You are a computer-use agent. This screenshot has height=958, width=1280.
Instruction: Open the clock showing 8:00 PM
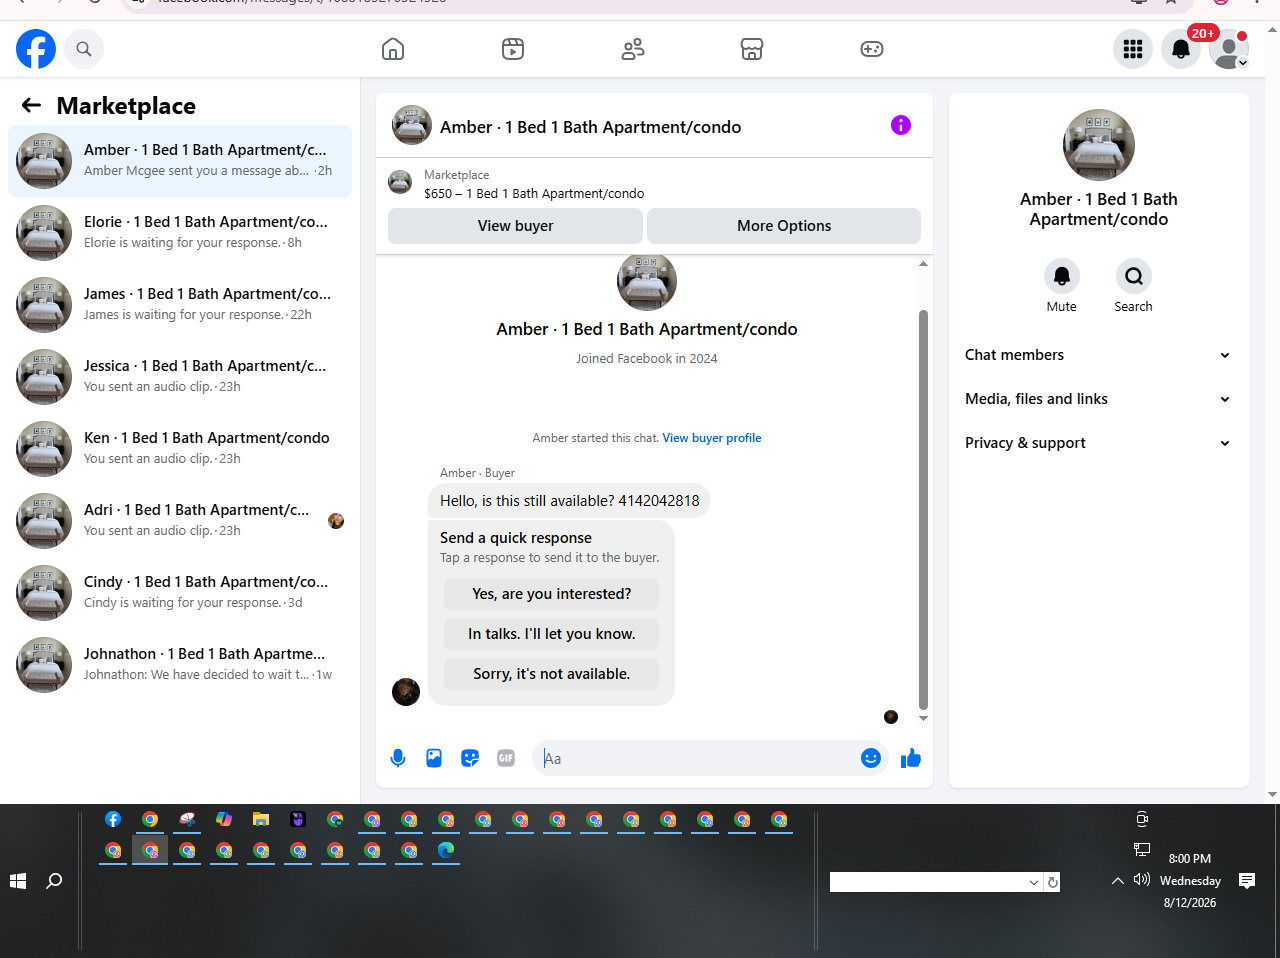1190,880
